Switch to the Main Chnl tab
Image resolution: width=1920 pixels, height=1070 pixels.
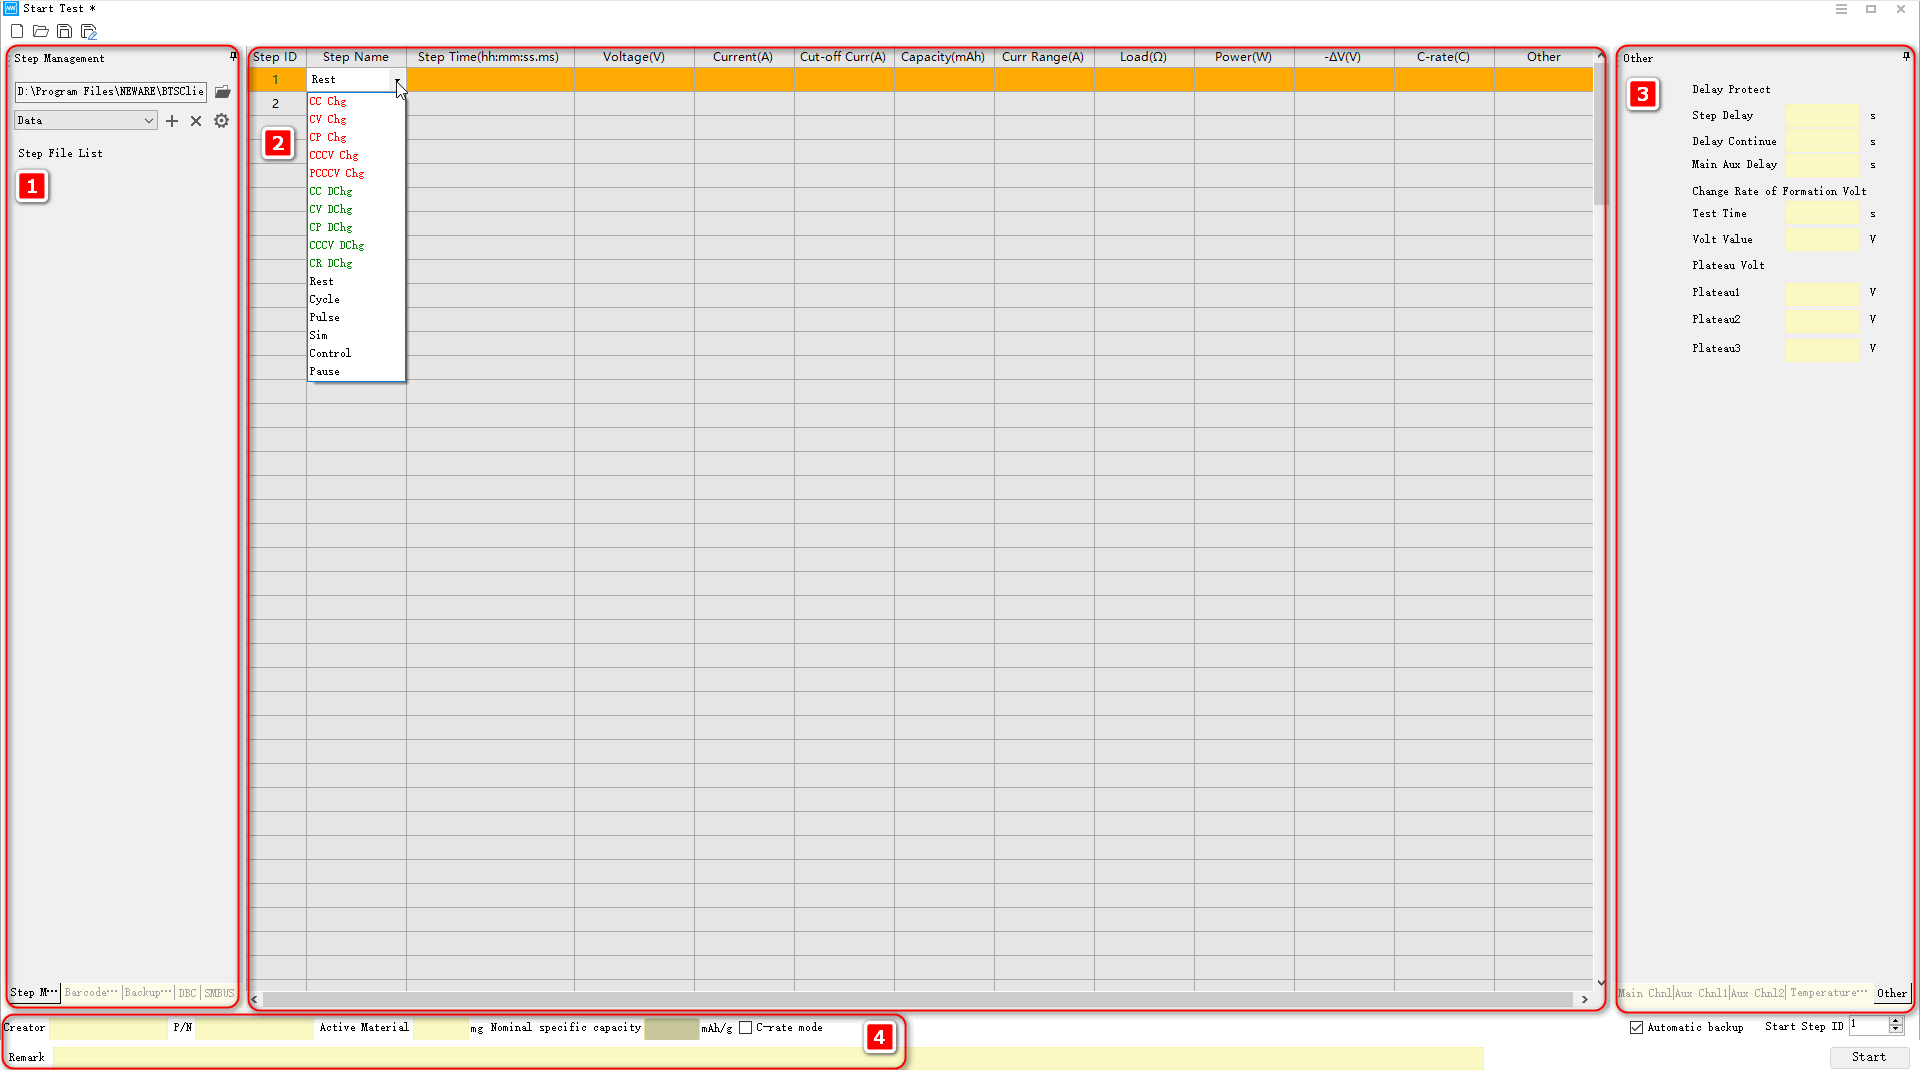pos(1645,993)
